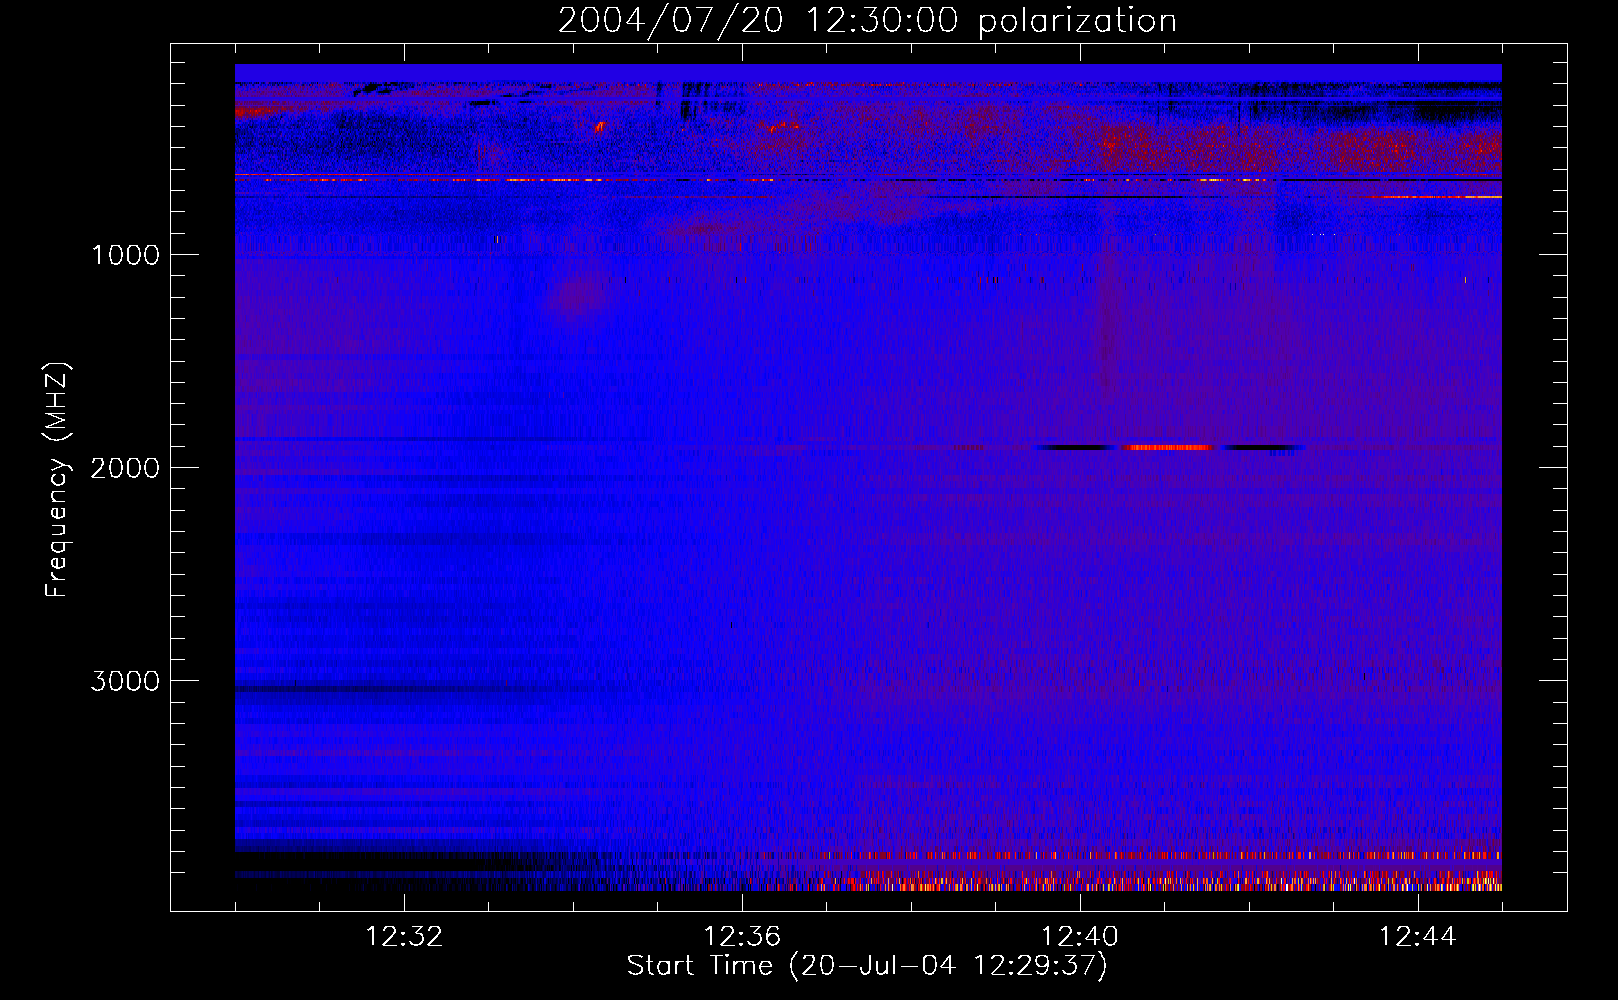This screenshot has width=1618, height=1000.
Task: Click the plot title '2004/07/20 12:30:00 polarization'
Action: coord(867,21)
